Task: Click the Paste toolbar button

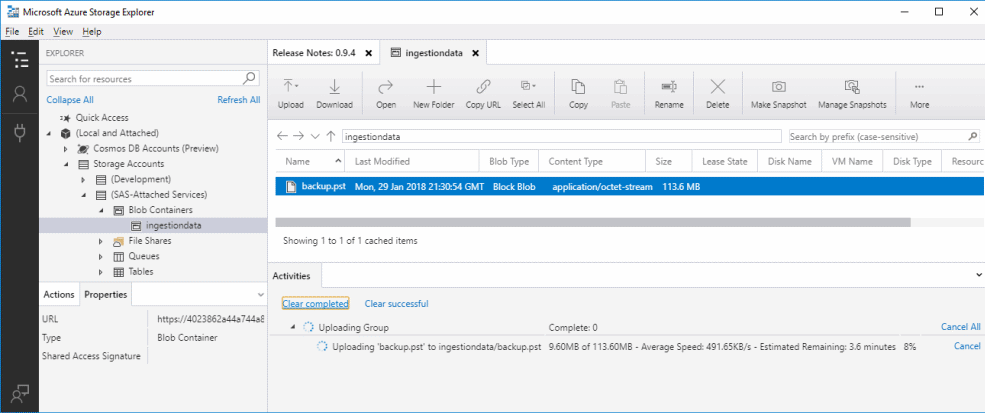Action: click(621, 94)
